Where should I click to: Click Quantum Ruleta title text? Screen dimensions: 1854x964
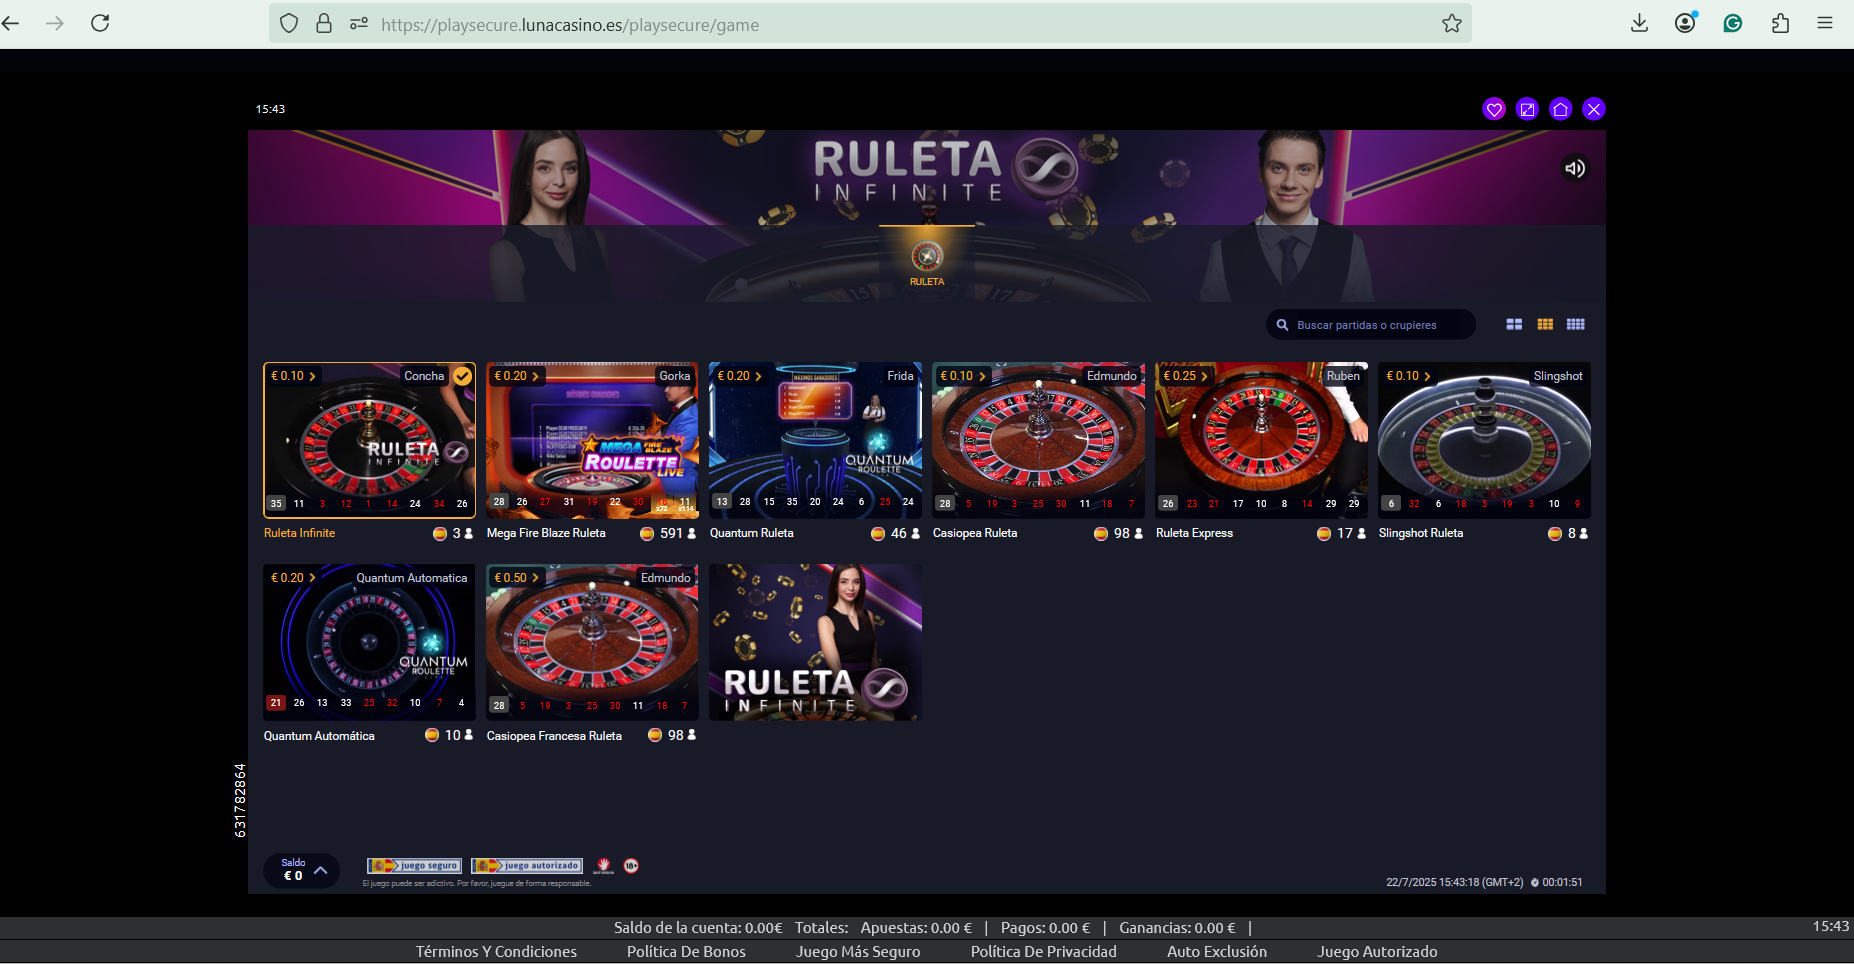click(751, 533)
